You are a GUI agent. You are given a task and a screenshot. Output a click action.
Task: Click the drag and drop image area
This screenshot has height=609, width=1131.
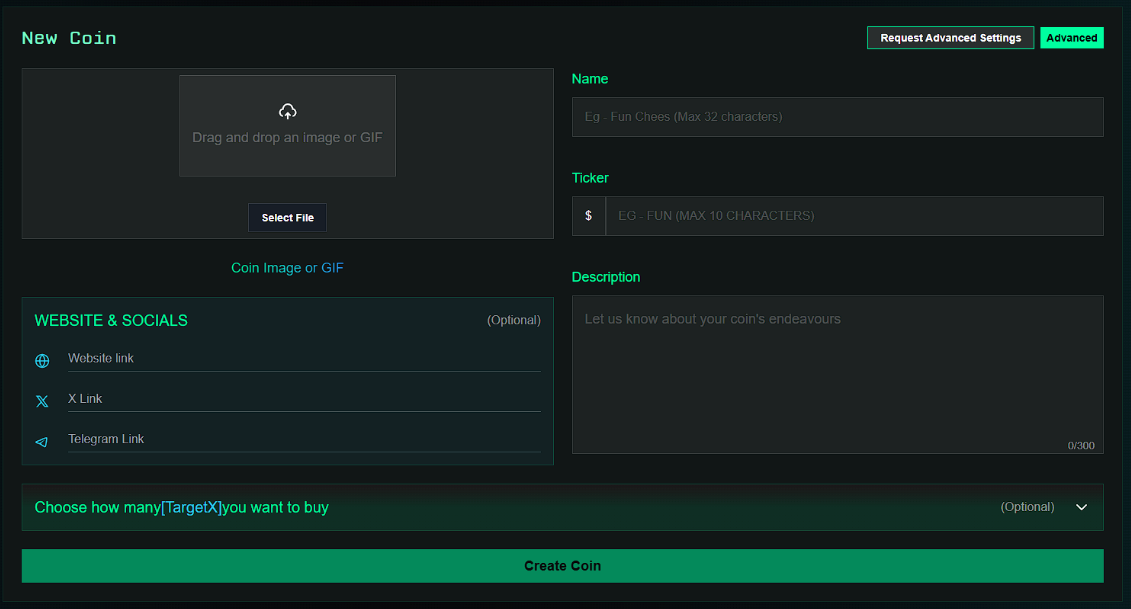[x=287, y=126]
